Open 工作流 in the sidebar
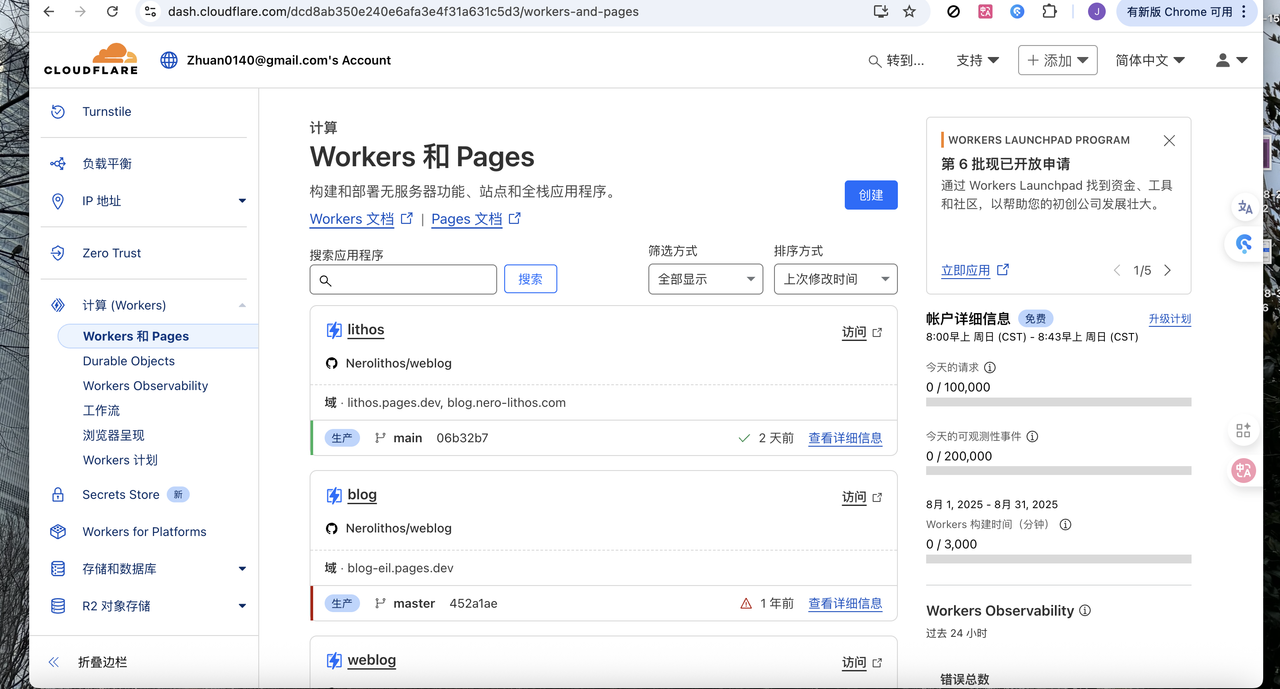 point(101,410)
